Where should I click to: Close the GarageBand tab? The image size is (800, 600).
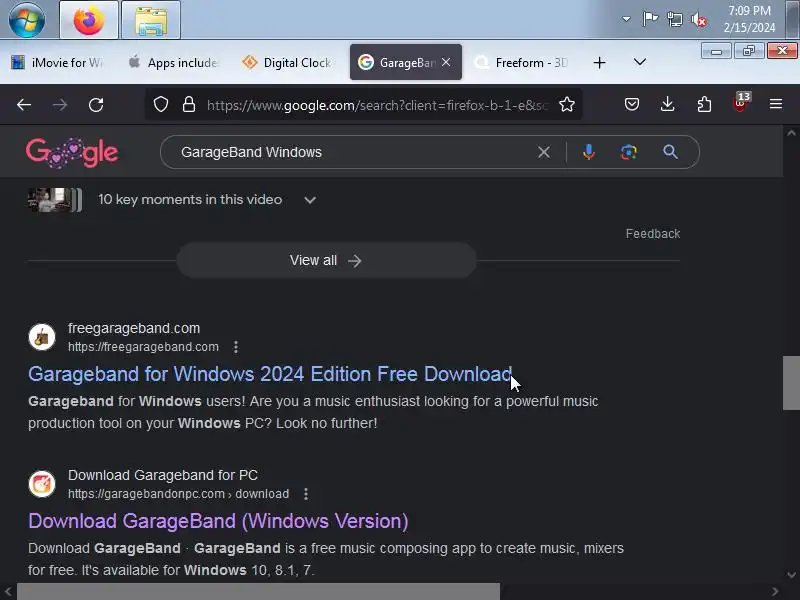point(446,62)
